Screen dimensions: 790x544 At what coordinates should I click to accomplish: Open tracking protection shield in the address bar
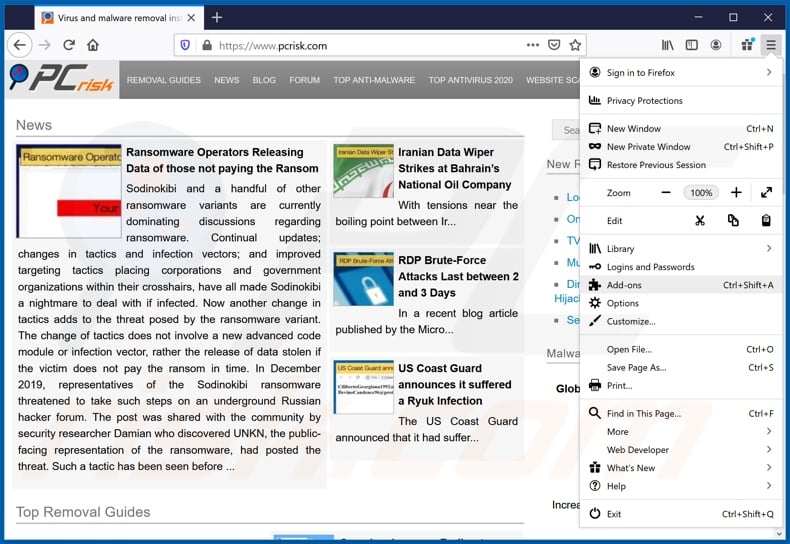pos(185,45)
